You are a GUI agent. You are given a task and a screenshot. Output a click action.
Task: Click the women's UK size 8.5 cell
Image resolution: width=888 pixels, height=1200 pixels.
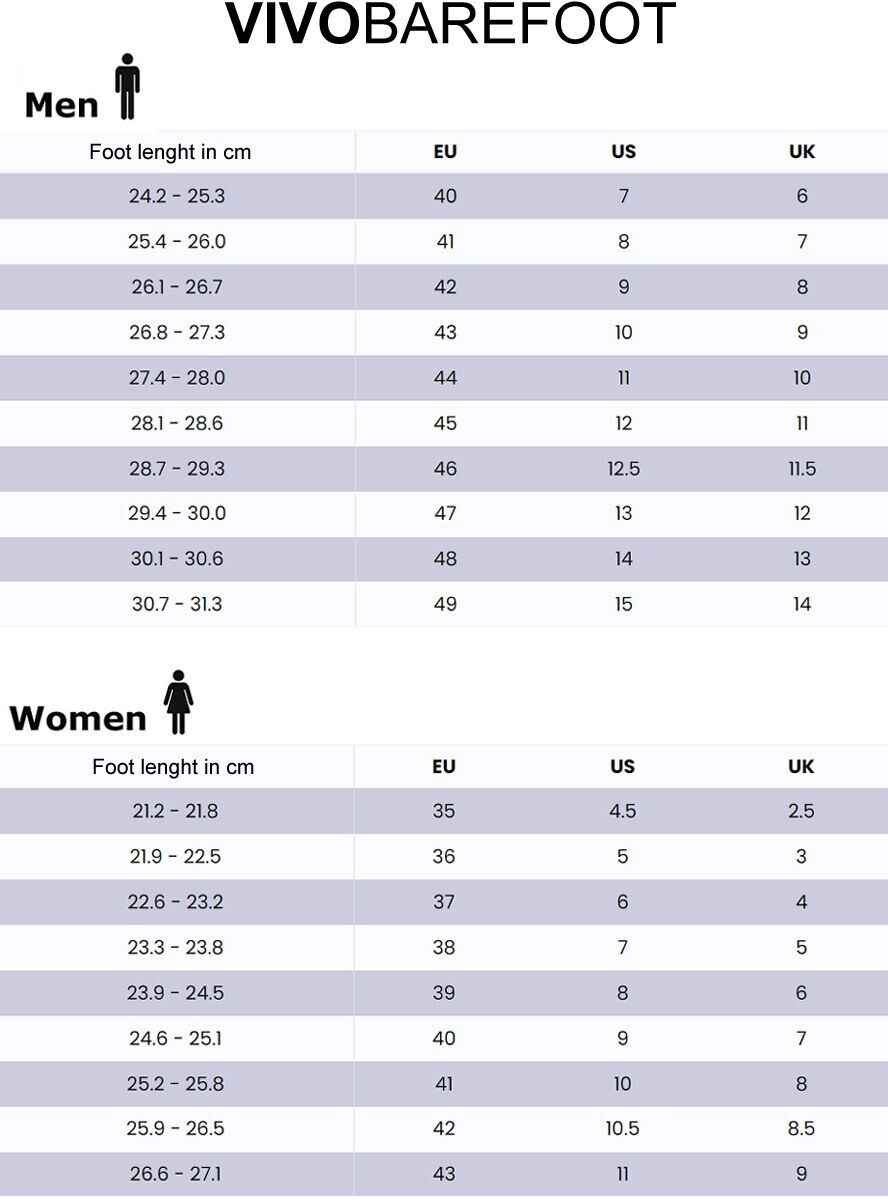point(801,1128)
